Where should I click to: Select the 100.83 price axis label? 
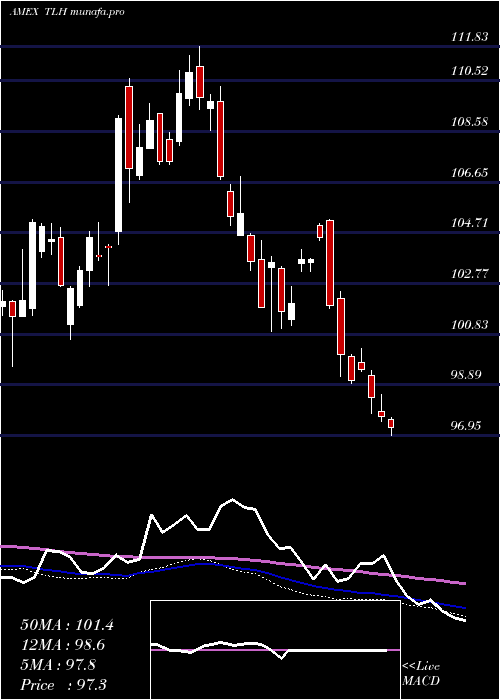(x=469, y=325)
